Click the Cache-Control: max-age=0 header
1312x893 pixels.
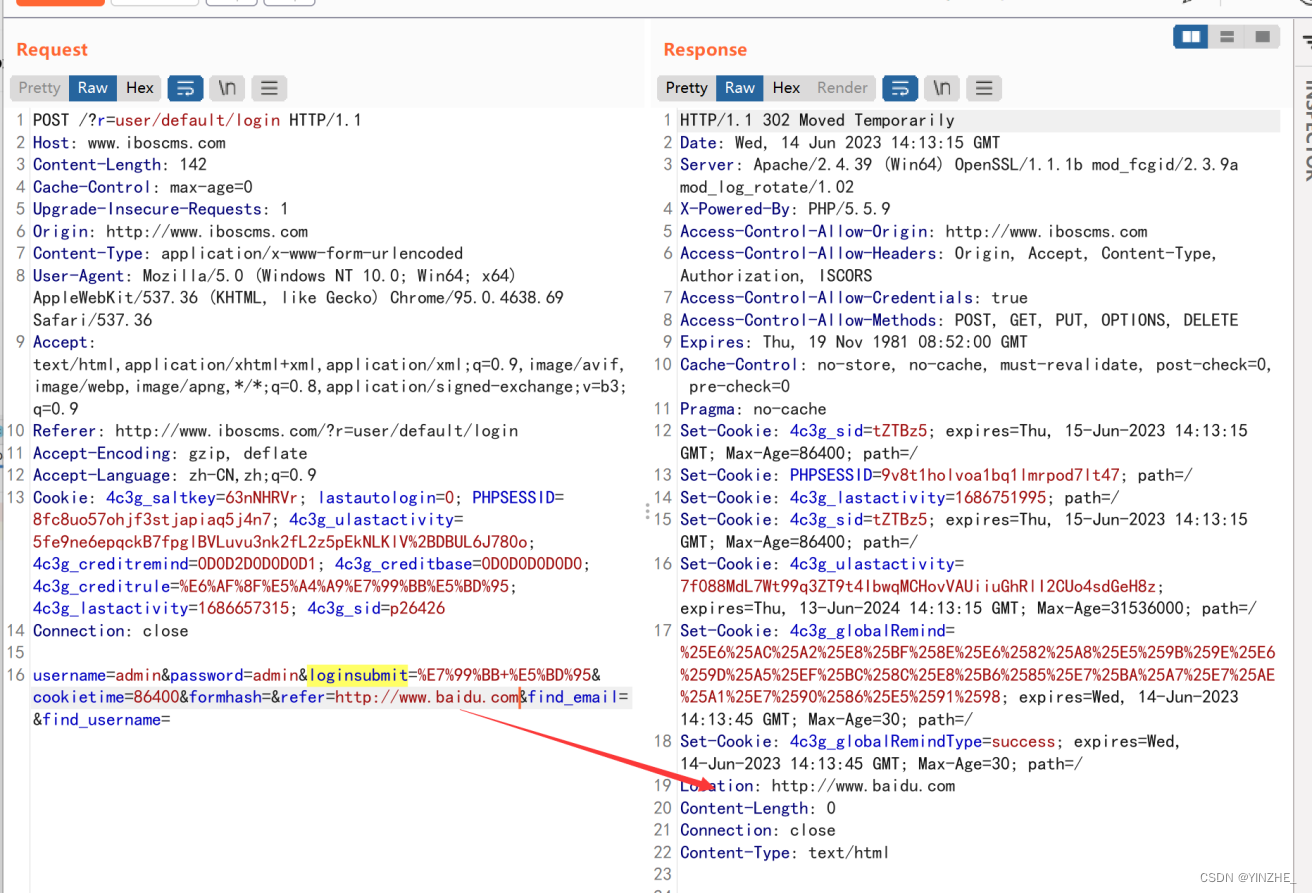pyautogui.click(x=143, y=187)
